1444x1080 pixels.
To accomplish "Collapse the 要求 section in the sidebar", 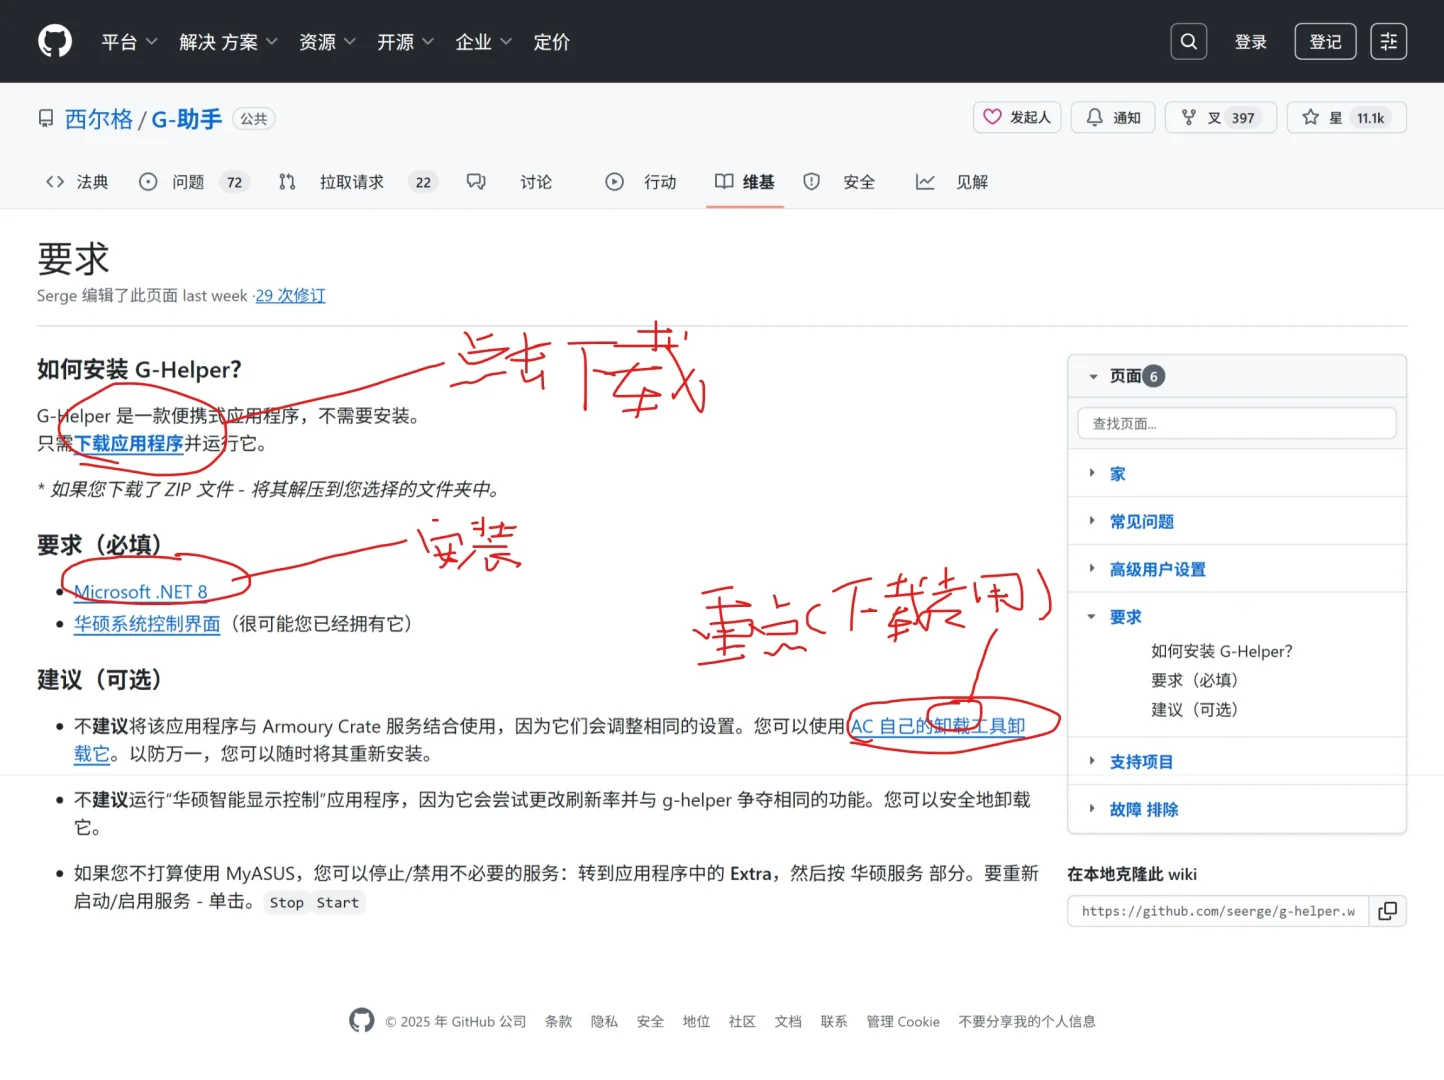I will coord(1091,617).
